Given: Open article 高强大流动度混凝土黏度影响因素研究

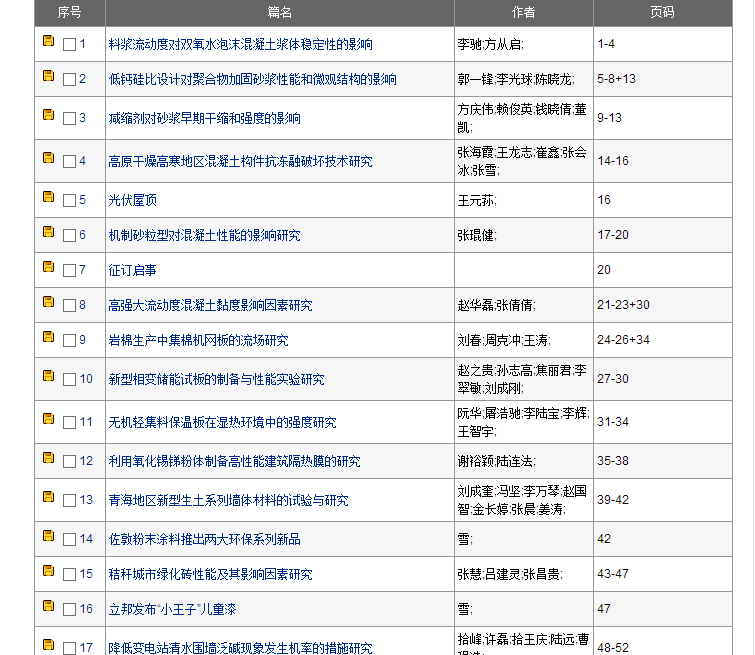Looking at the screenshot, I should pos(210,306).
